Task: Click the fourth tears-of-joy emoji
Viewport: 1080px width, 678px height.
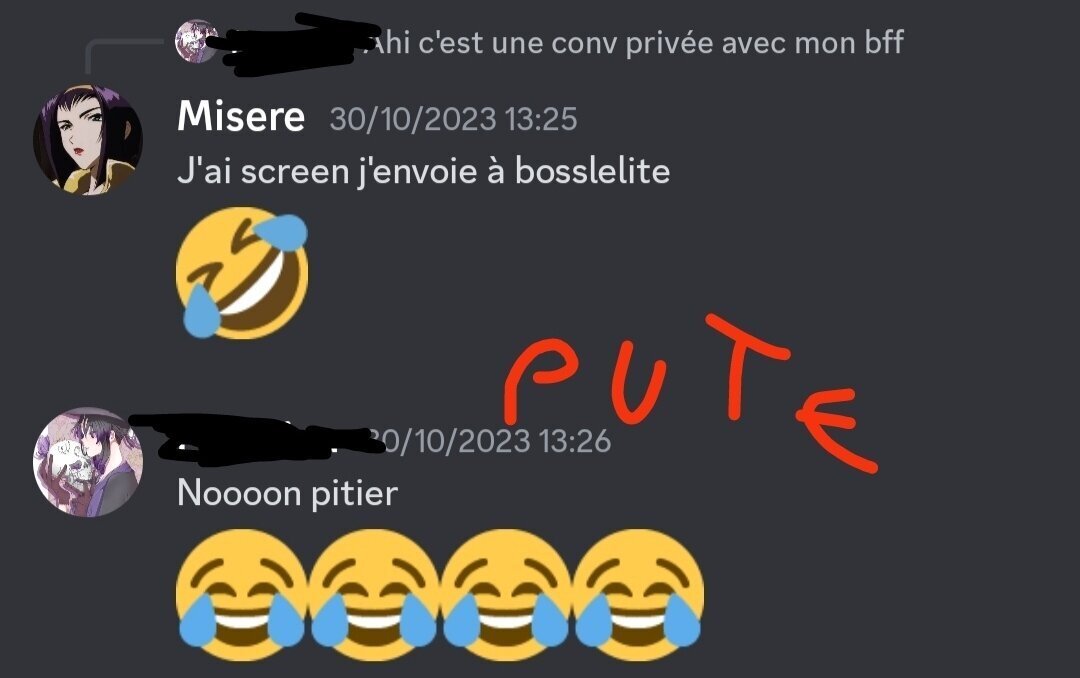Action: (x=638, y=595)
